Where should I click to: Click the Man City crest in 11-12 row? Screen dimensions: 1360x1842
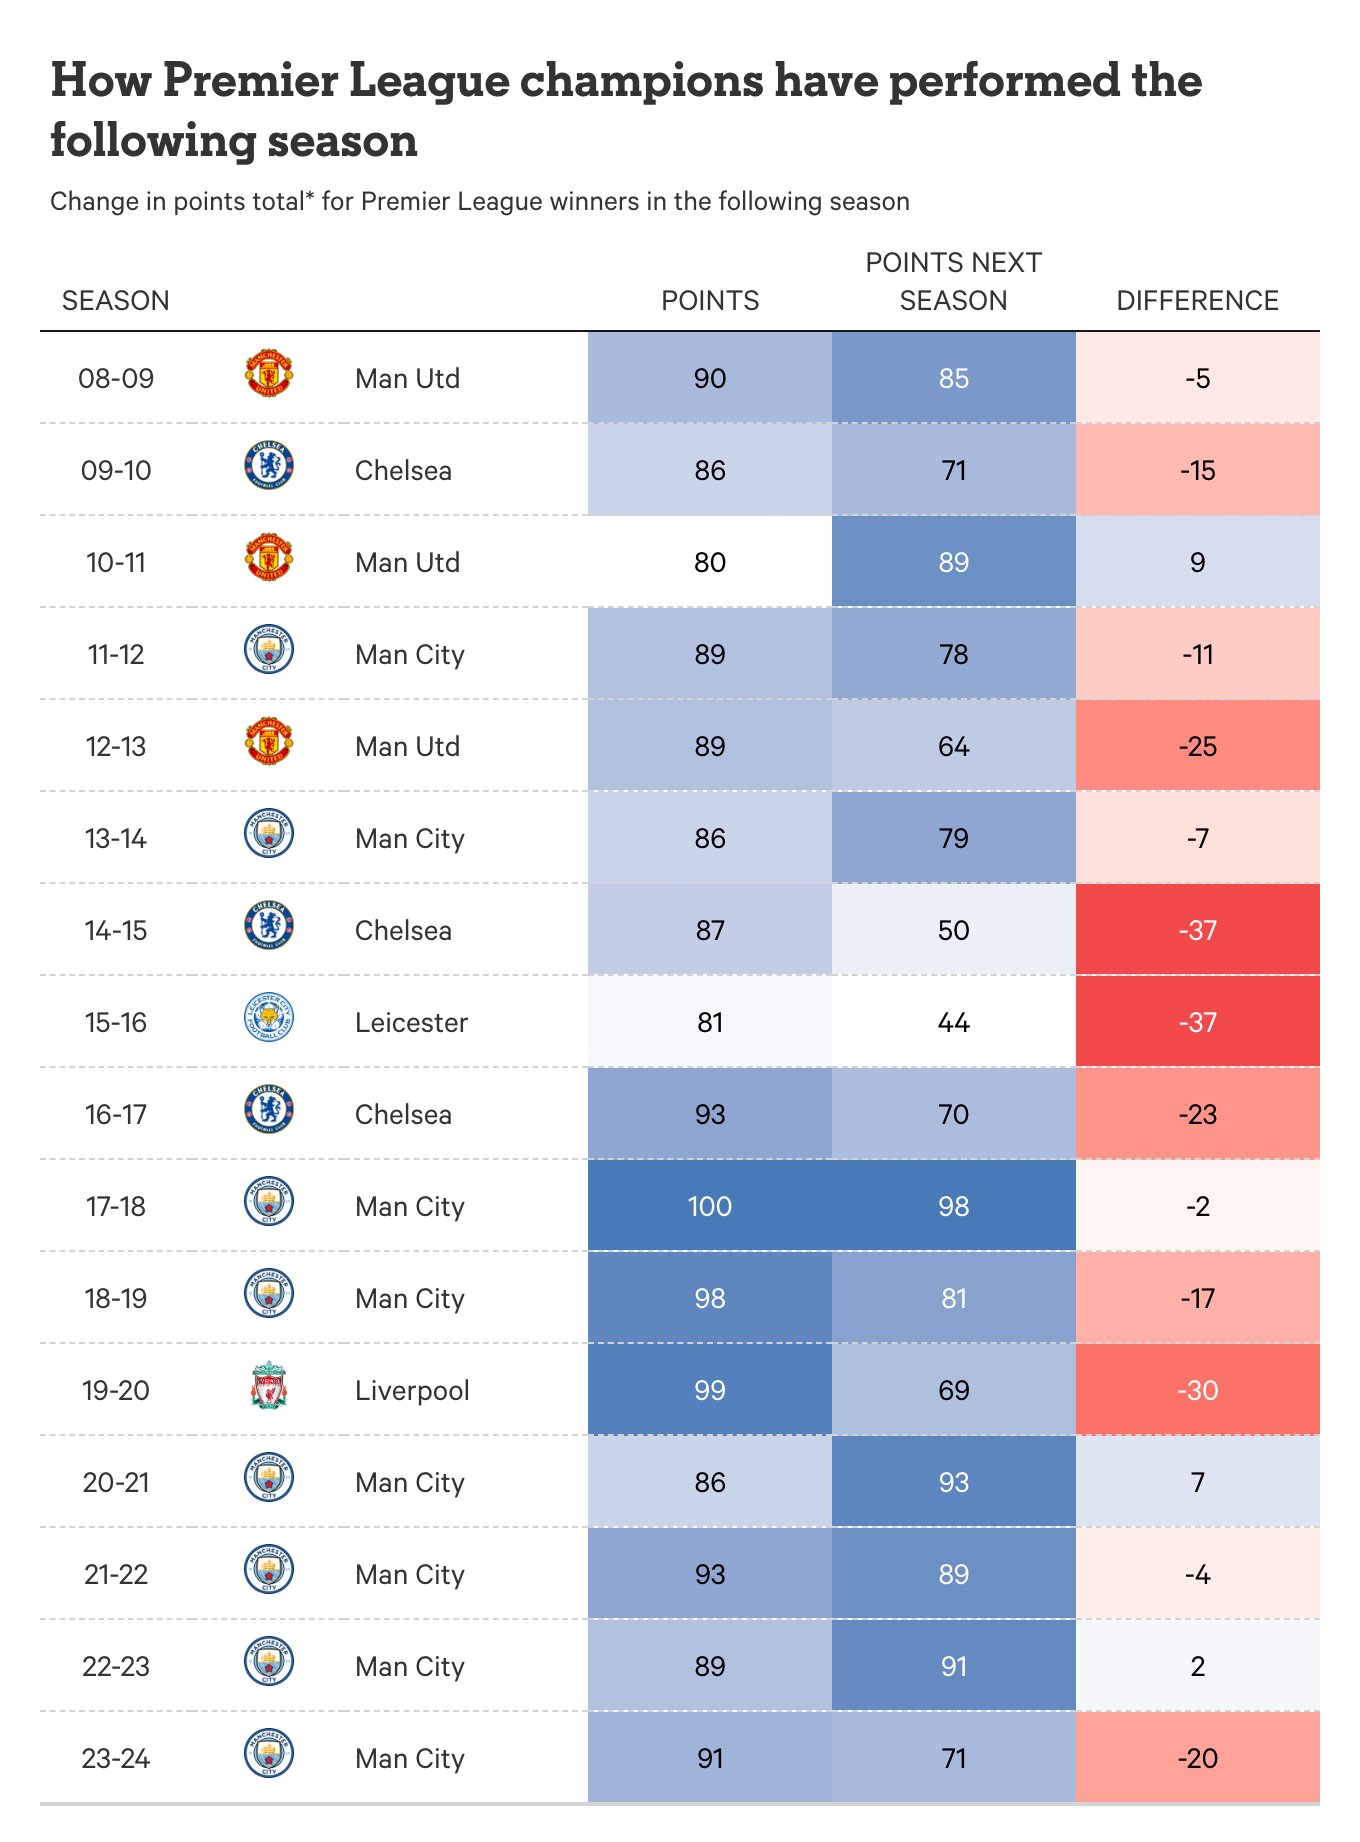[269, 650]
